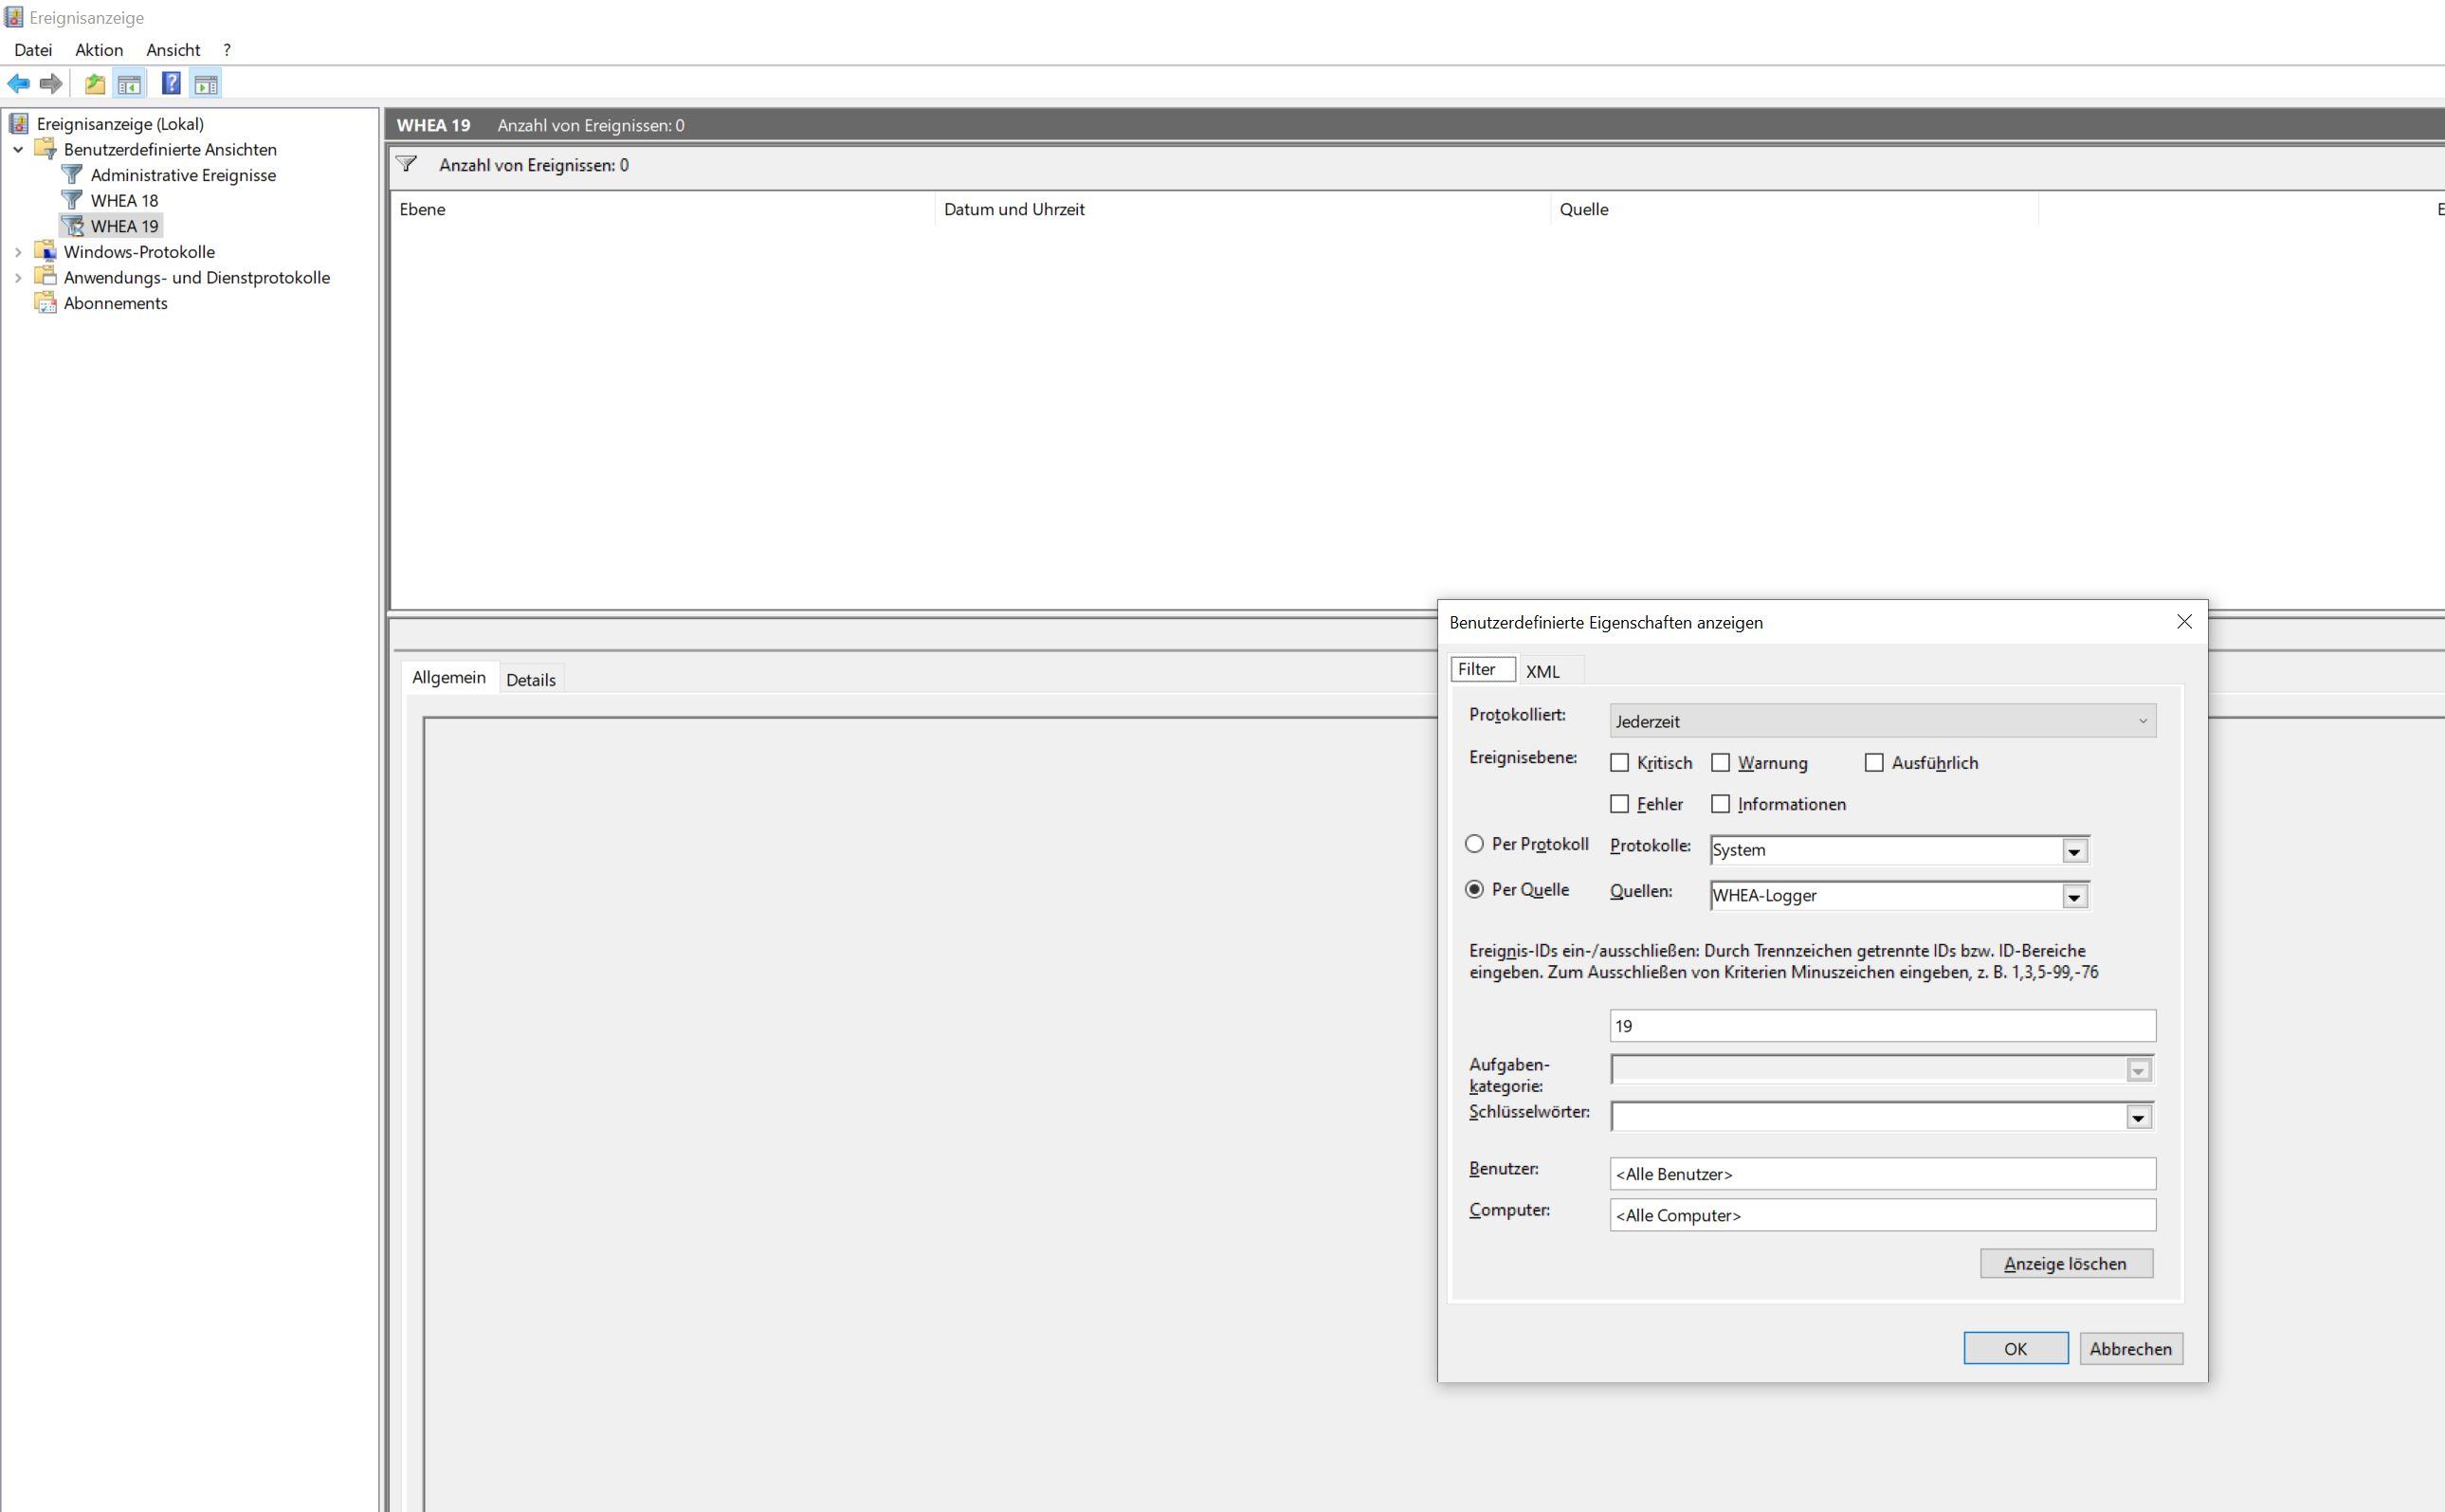Enable the Warnung checkbox

point(1720,763)
